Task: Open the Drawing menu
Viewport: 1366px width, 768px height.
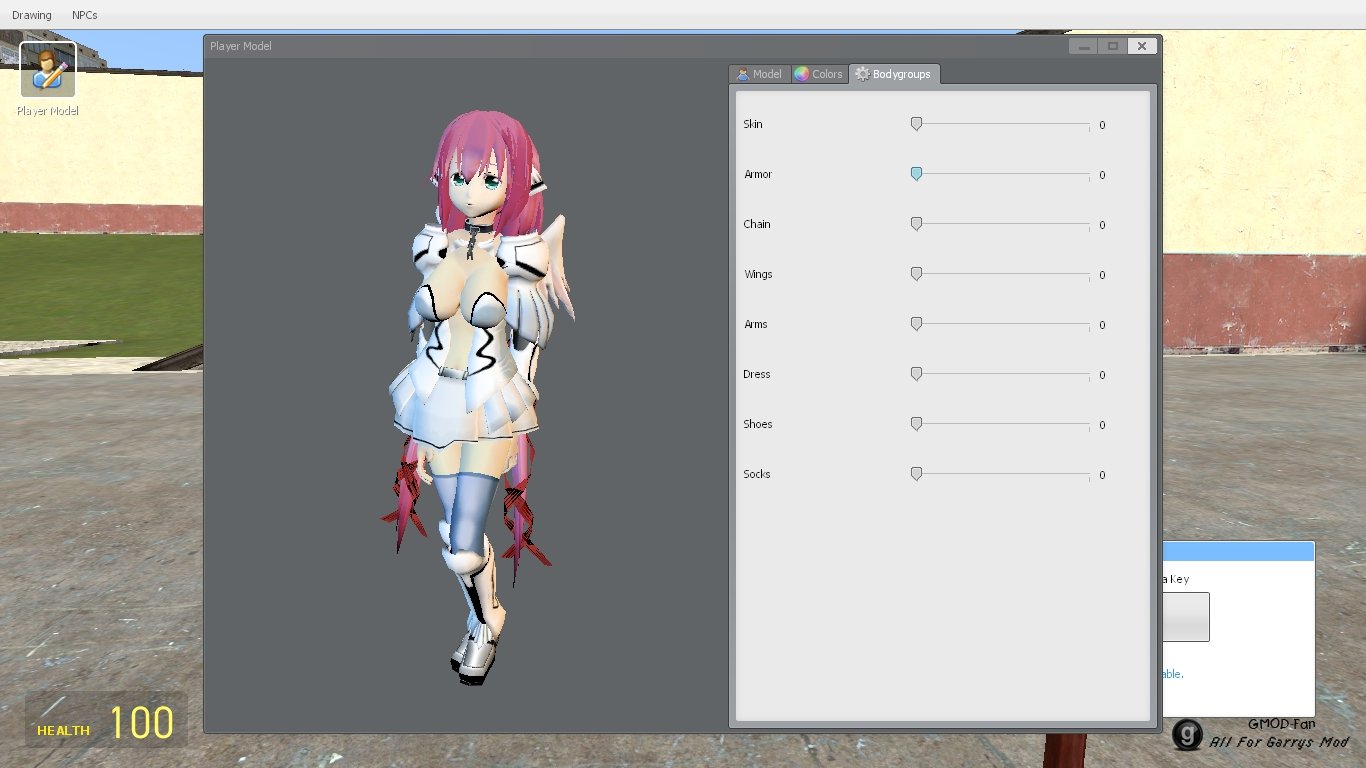Action: click(32, 15)
